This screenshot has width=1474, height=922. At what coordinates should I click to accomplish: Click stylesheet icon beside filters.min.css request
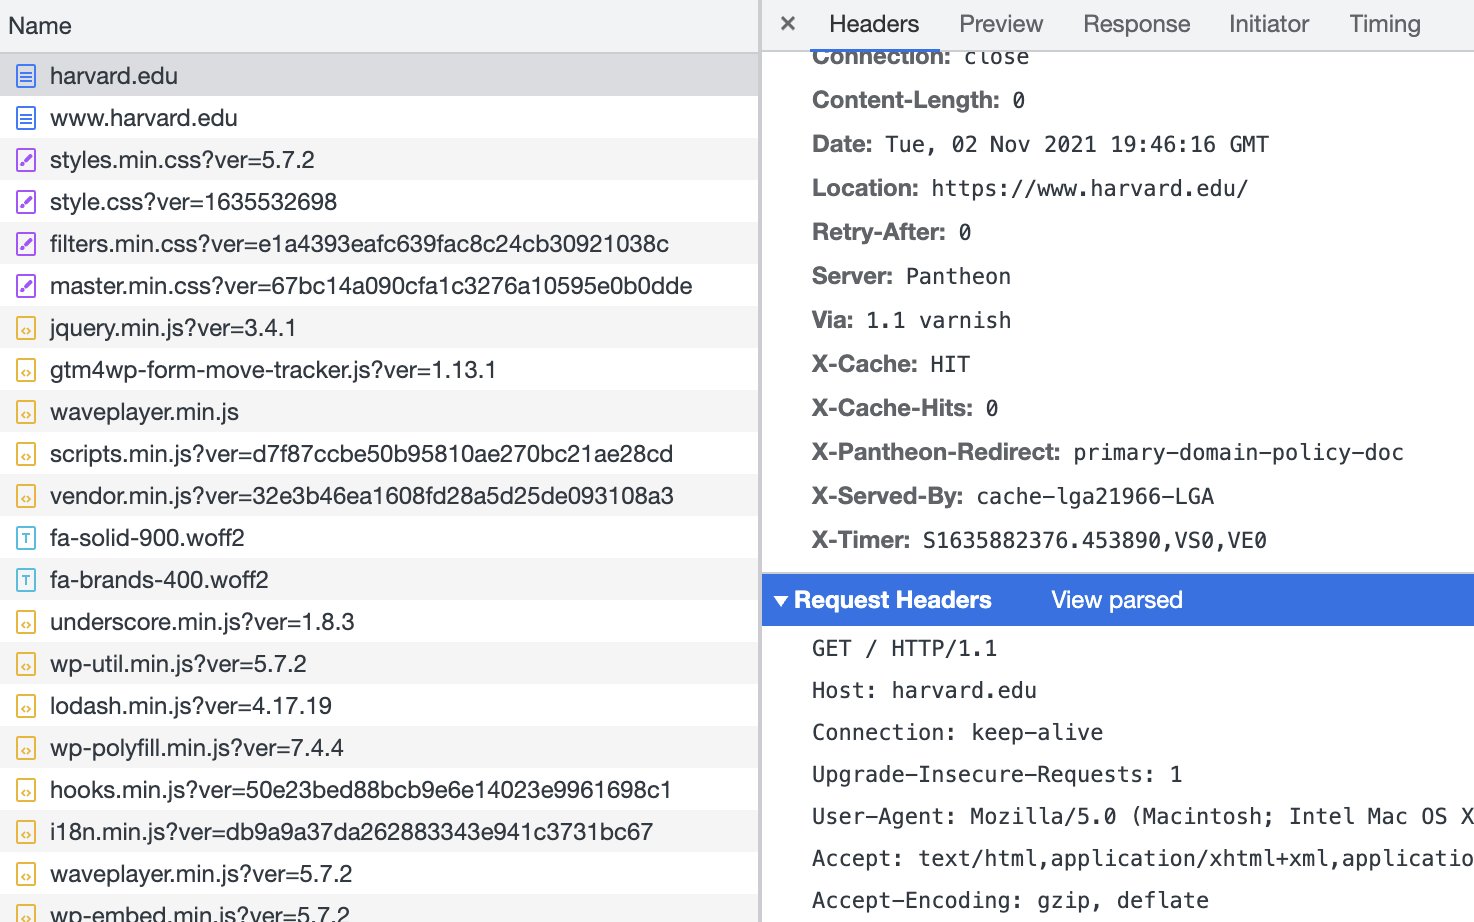pyautogui.click(x=26, y=244)
